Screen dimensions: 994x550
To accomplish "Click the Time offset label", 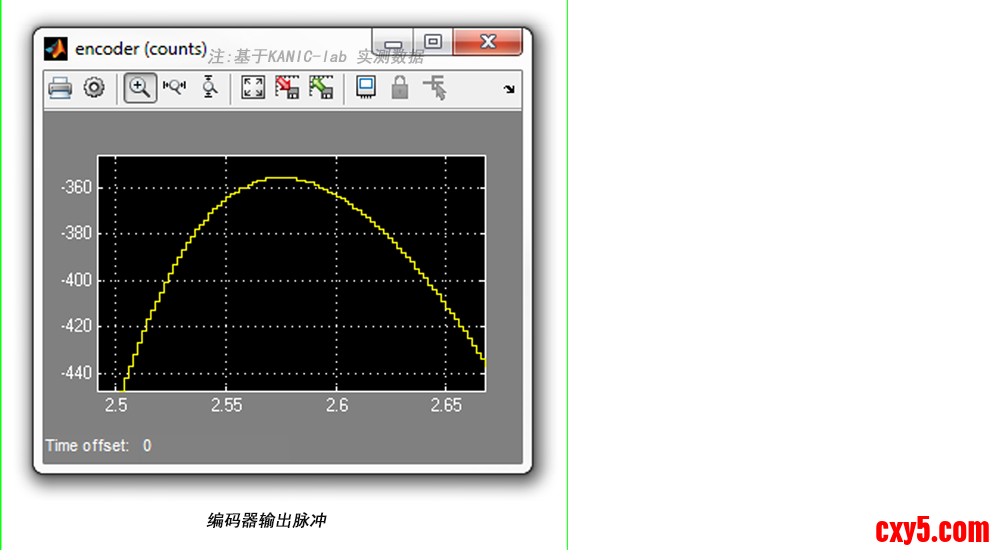I will pos(87,445).
